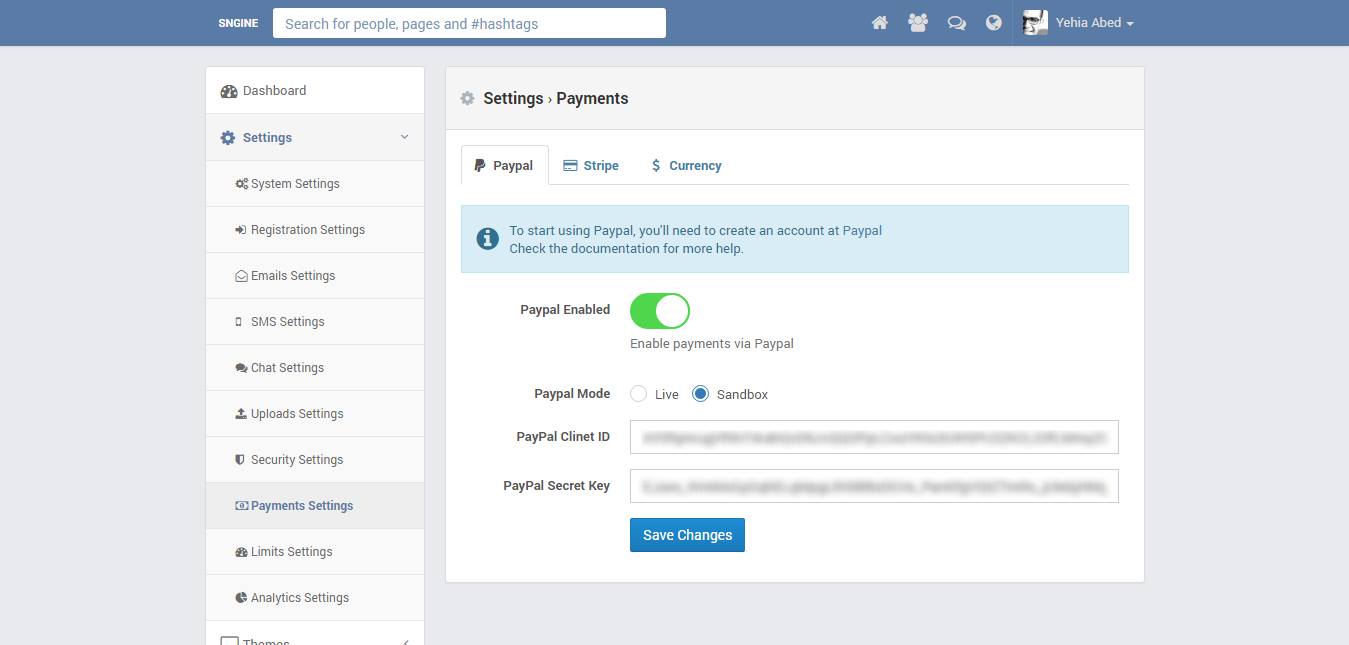Click the info circle icon in notice

click(487, 239)
